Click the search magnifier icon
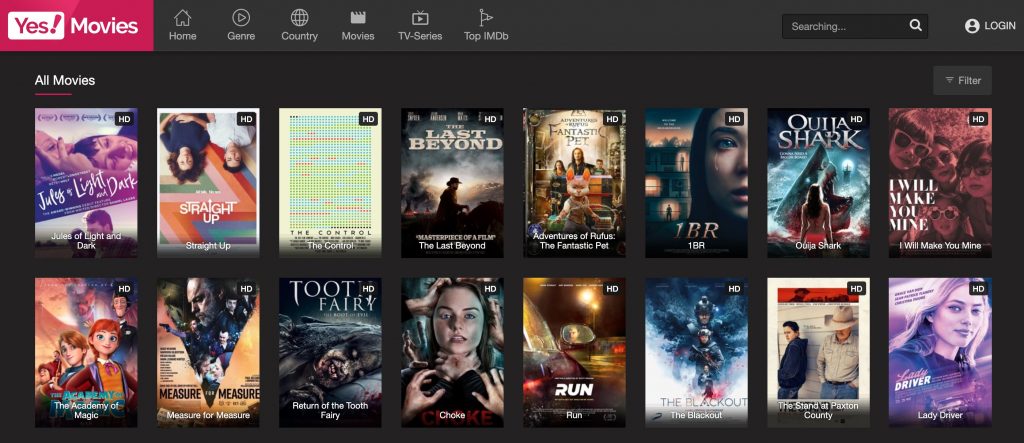Screen dimensions: 1024x443 point(916,25)
